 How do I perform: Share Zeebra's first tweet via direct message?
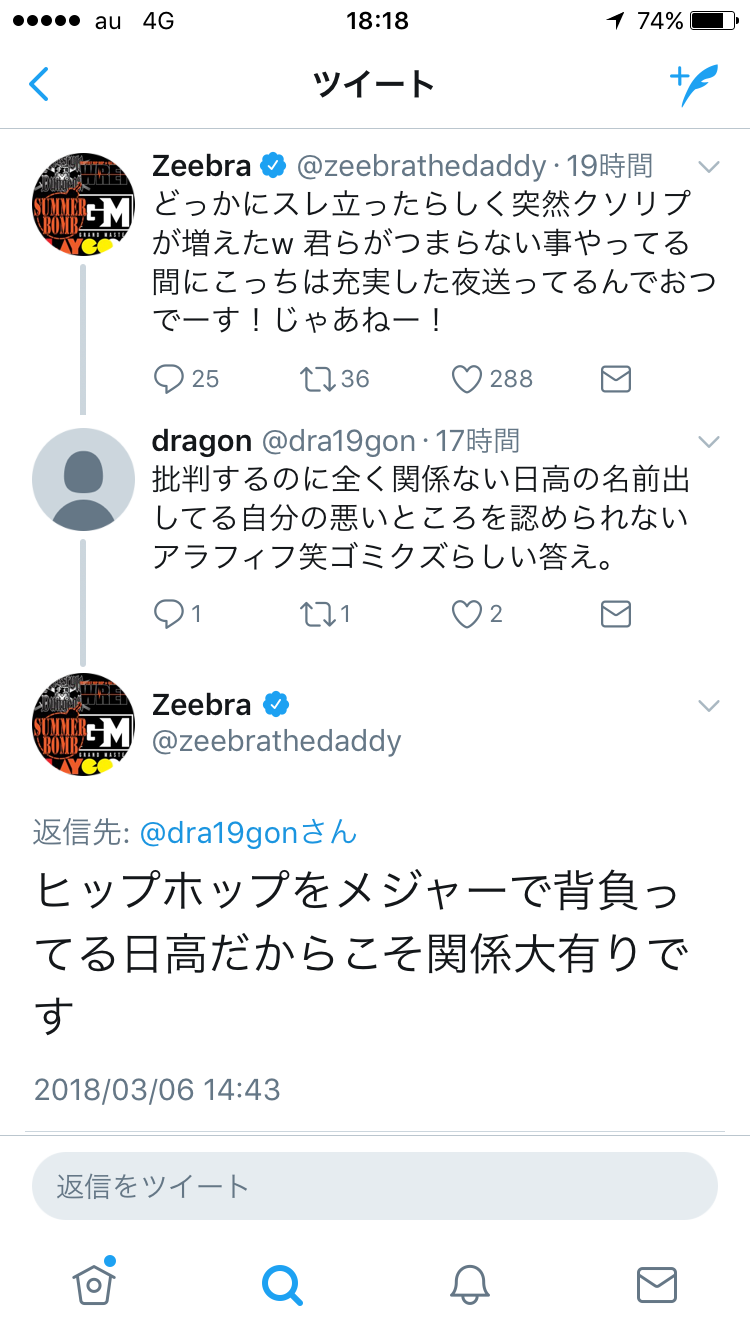pos(615,378)
